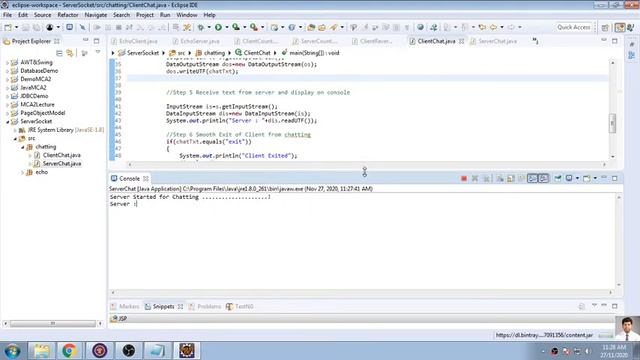
Task: Click Coverage run icon in toolbar
Action: click(x=236, y=27)
